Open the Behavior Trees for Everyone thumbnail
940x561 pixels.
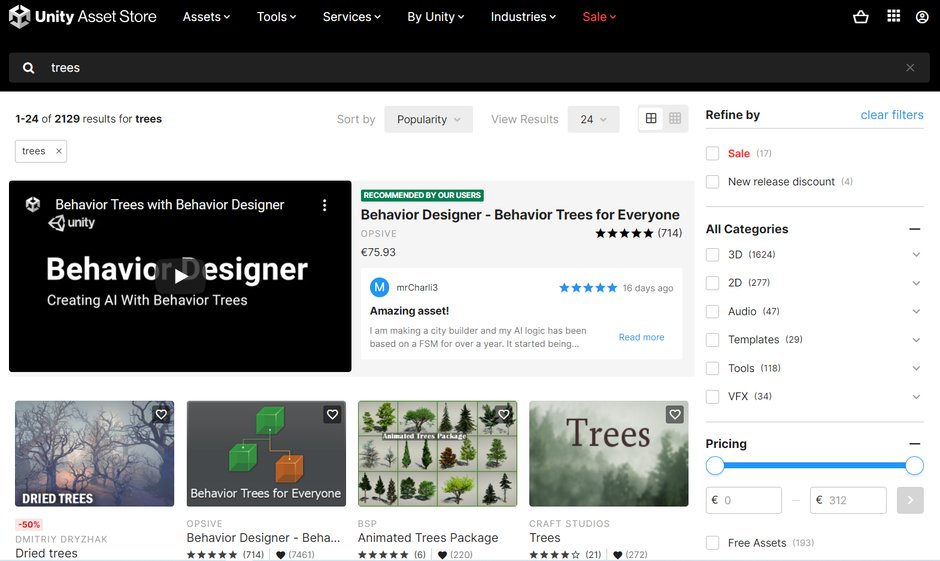pyautogui.click(x=266, y=454)
